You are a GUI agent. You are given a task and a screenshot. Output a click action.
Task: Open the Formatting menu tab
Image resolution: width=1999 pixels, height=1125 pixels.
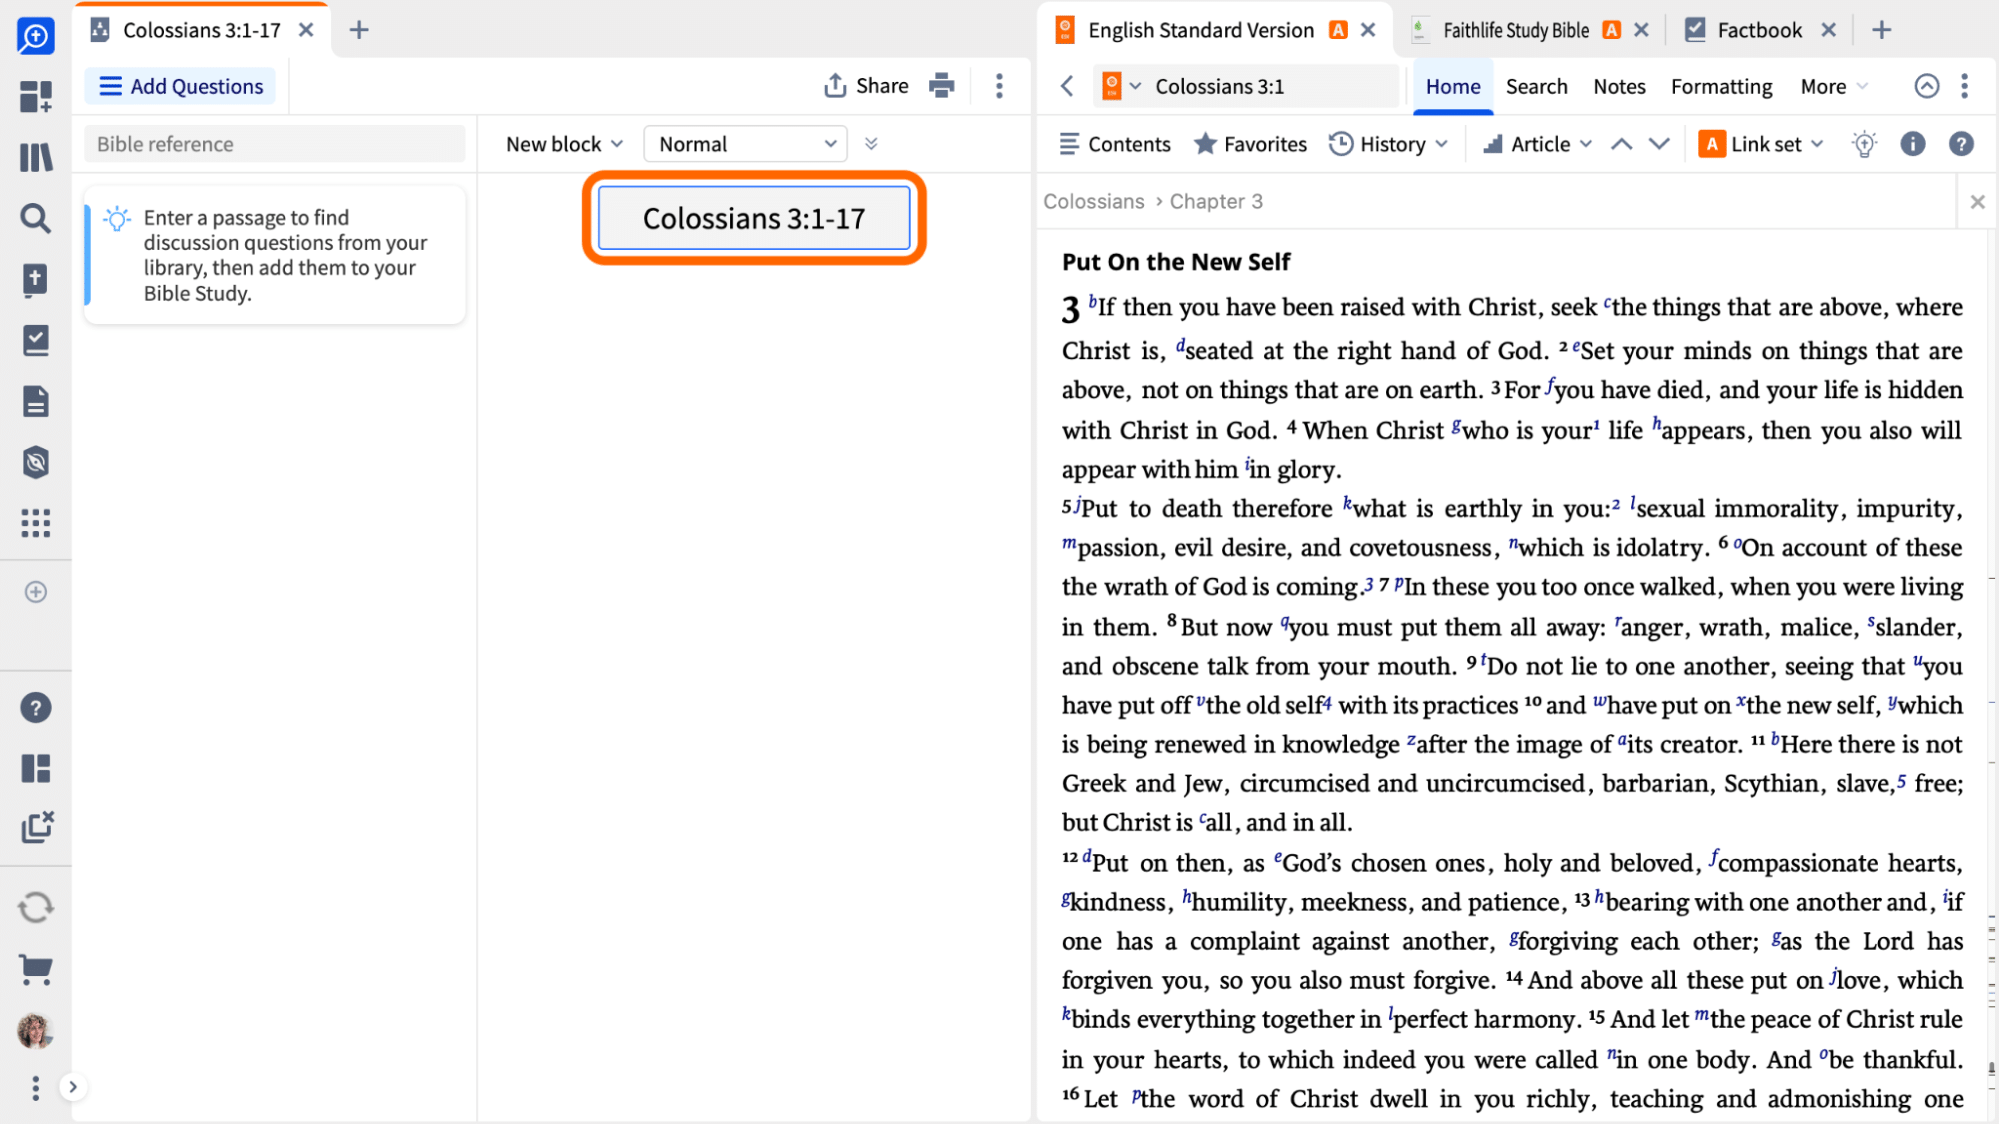(x=1721, y=86)
